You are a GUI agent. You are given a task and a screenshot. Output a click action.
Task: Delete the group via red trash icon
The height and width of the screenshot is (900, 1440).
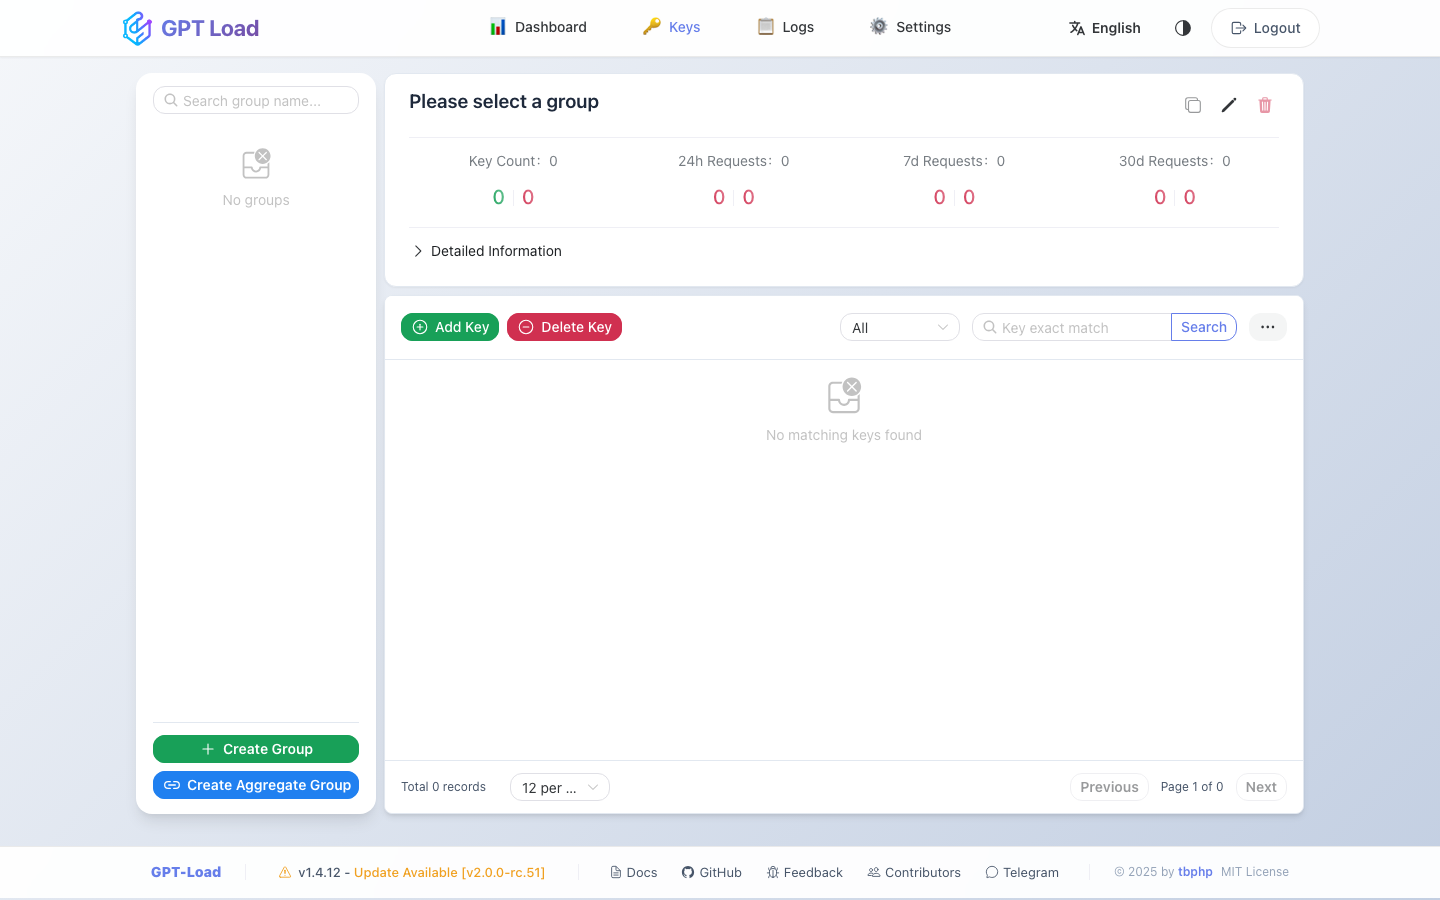(1265, 105)
